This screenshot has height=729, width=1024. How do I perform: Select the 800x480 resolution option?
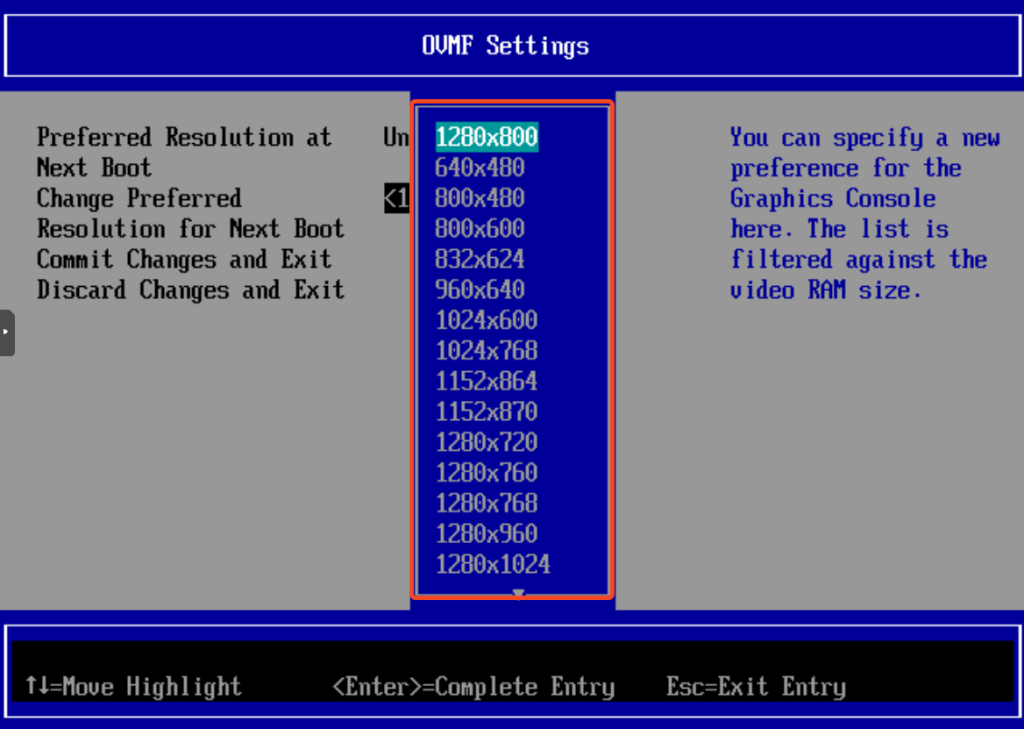click(480, 199)
